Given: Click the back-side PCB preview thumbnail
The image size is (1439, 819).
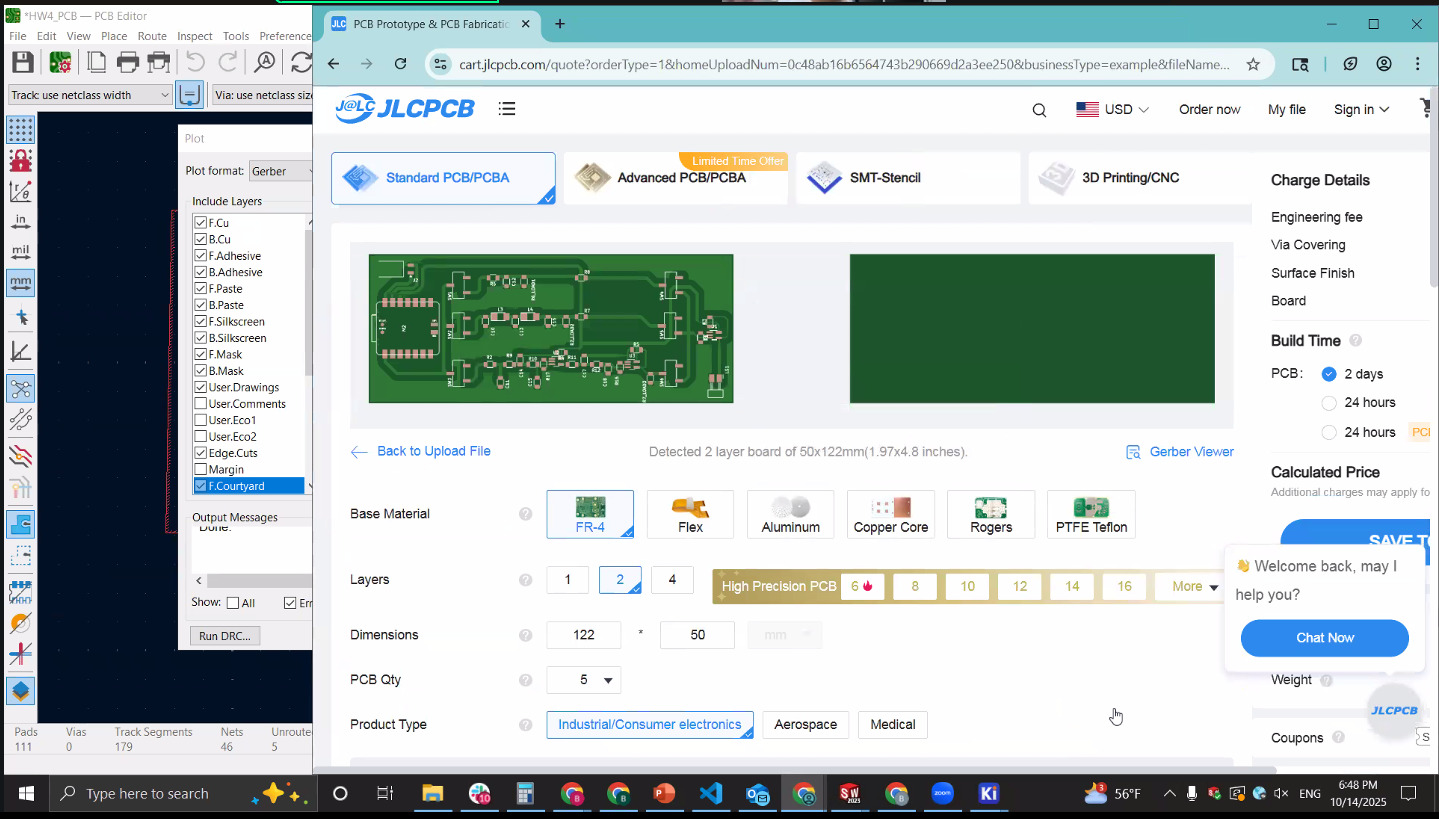Looking at the screenshot, I should click(1032, 329).
